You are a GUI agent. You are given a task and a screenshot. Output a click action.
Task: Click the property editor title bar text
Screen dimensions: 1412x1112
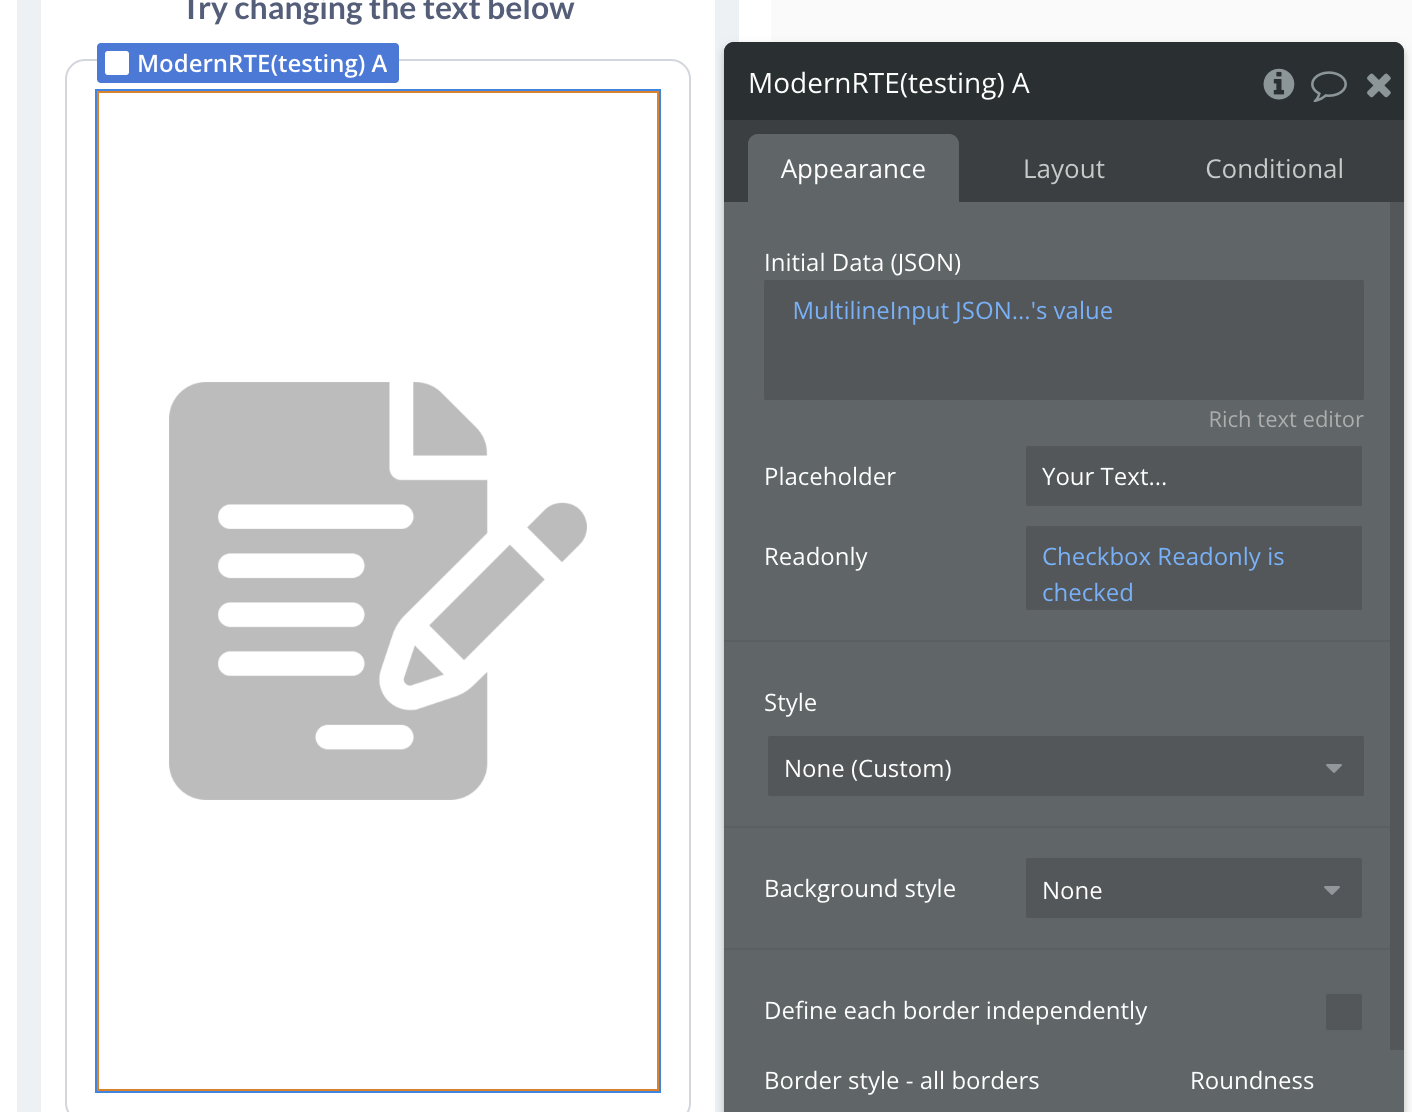(889, 84)
